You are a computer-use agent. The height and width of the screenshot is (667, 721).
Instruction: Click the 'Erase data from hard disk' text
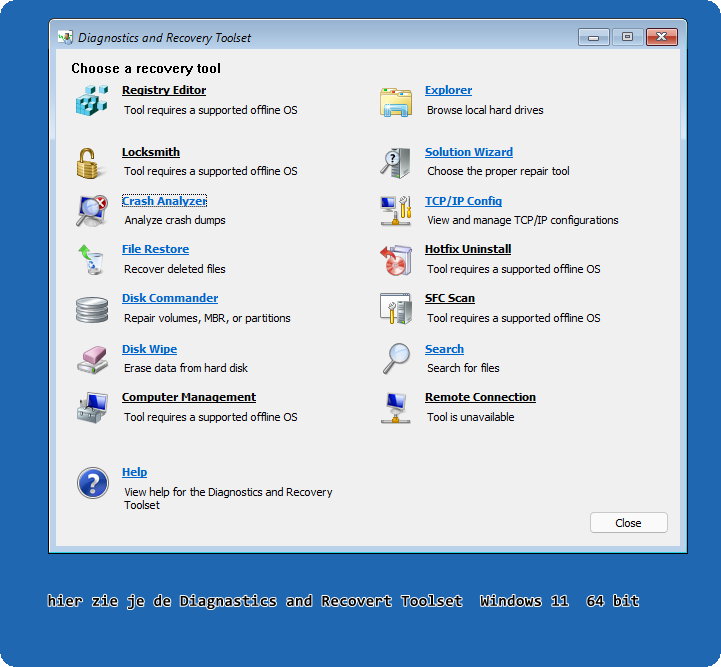186,368
